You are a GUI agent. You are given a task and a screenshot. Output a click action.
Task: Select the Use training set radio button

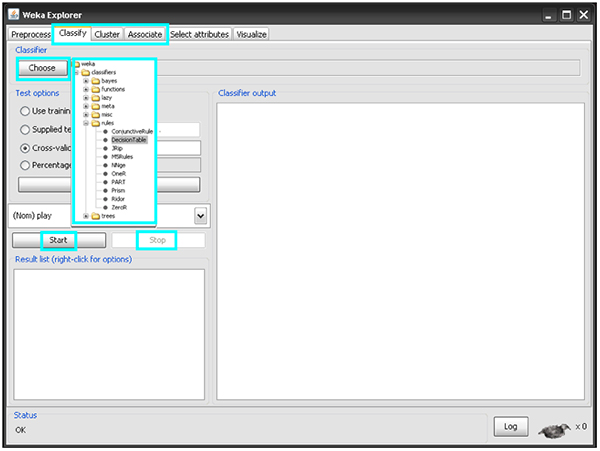click(x=25, y=111)
